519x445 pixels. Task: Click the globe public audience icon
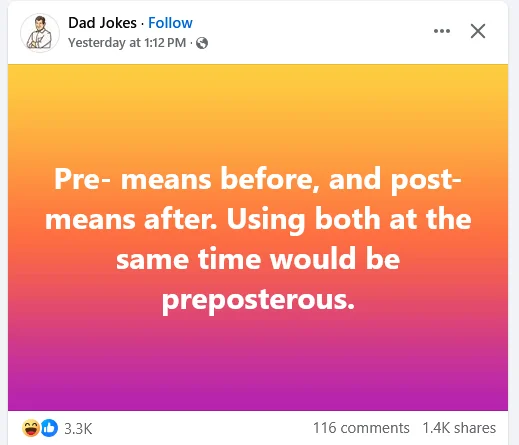coord(202,43)
